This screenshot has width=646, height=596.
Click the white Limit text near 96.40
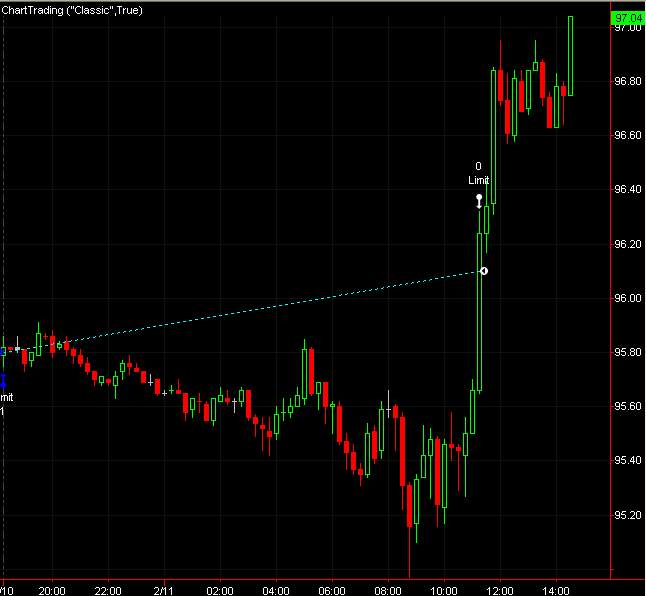pos(478,180)
